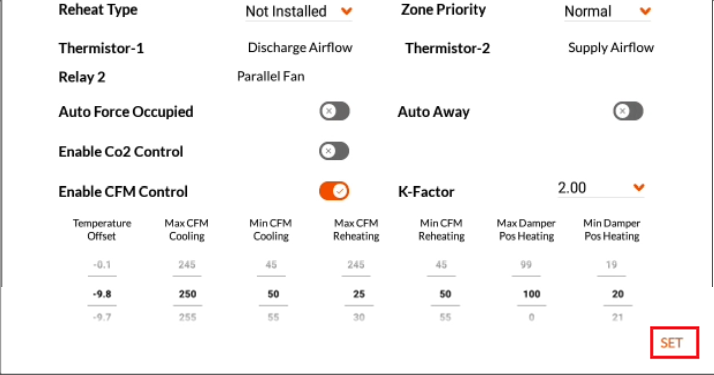Toggle the Auto Force Occupied switch
714x375 pixels.
[x=334, y=111]
